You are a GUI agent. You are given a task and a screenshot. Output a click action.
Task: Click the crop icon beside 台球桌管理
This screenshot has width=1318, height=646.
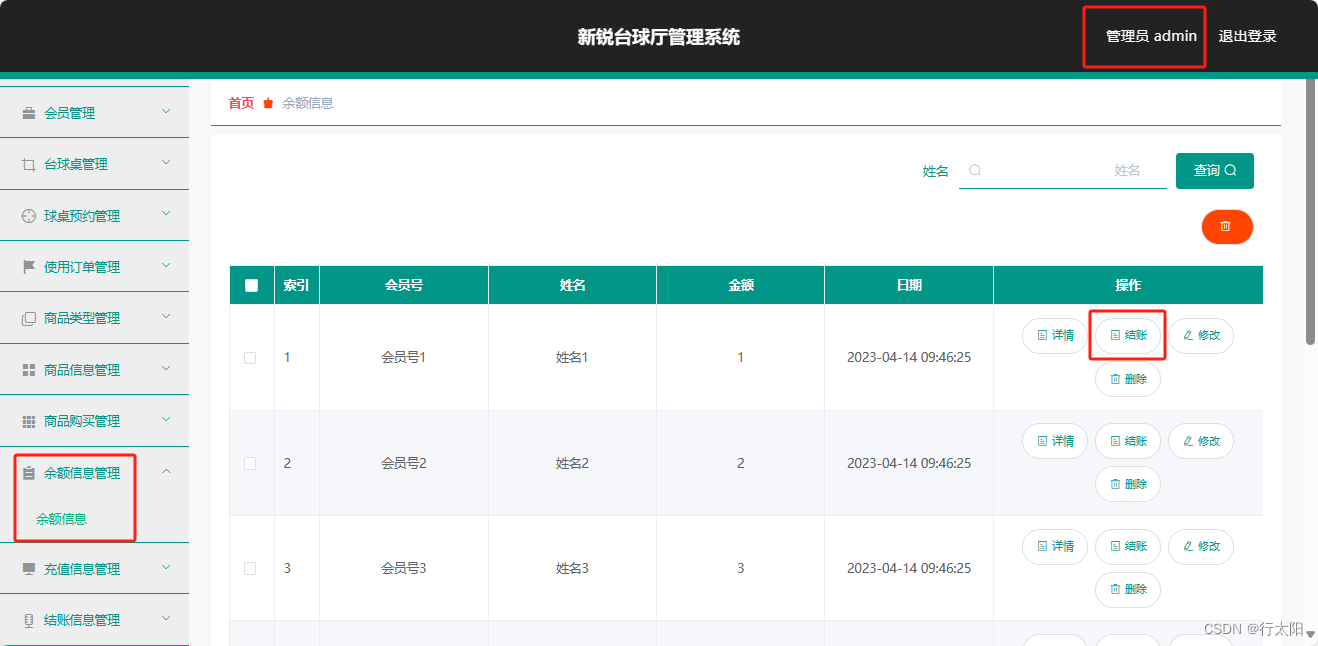tap(29, 164)
